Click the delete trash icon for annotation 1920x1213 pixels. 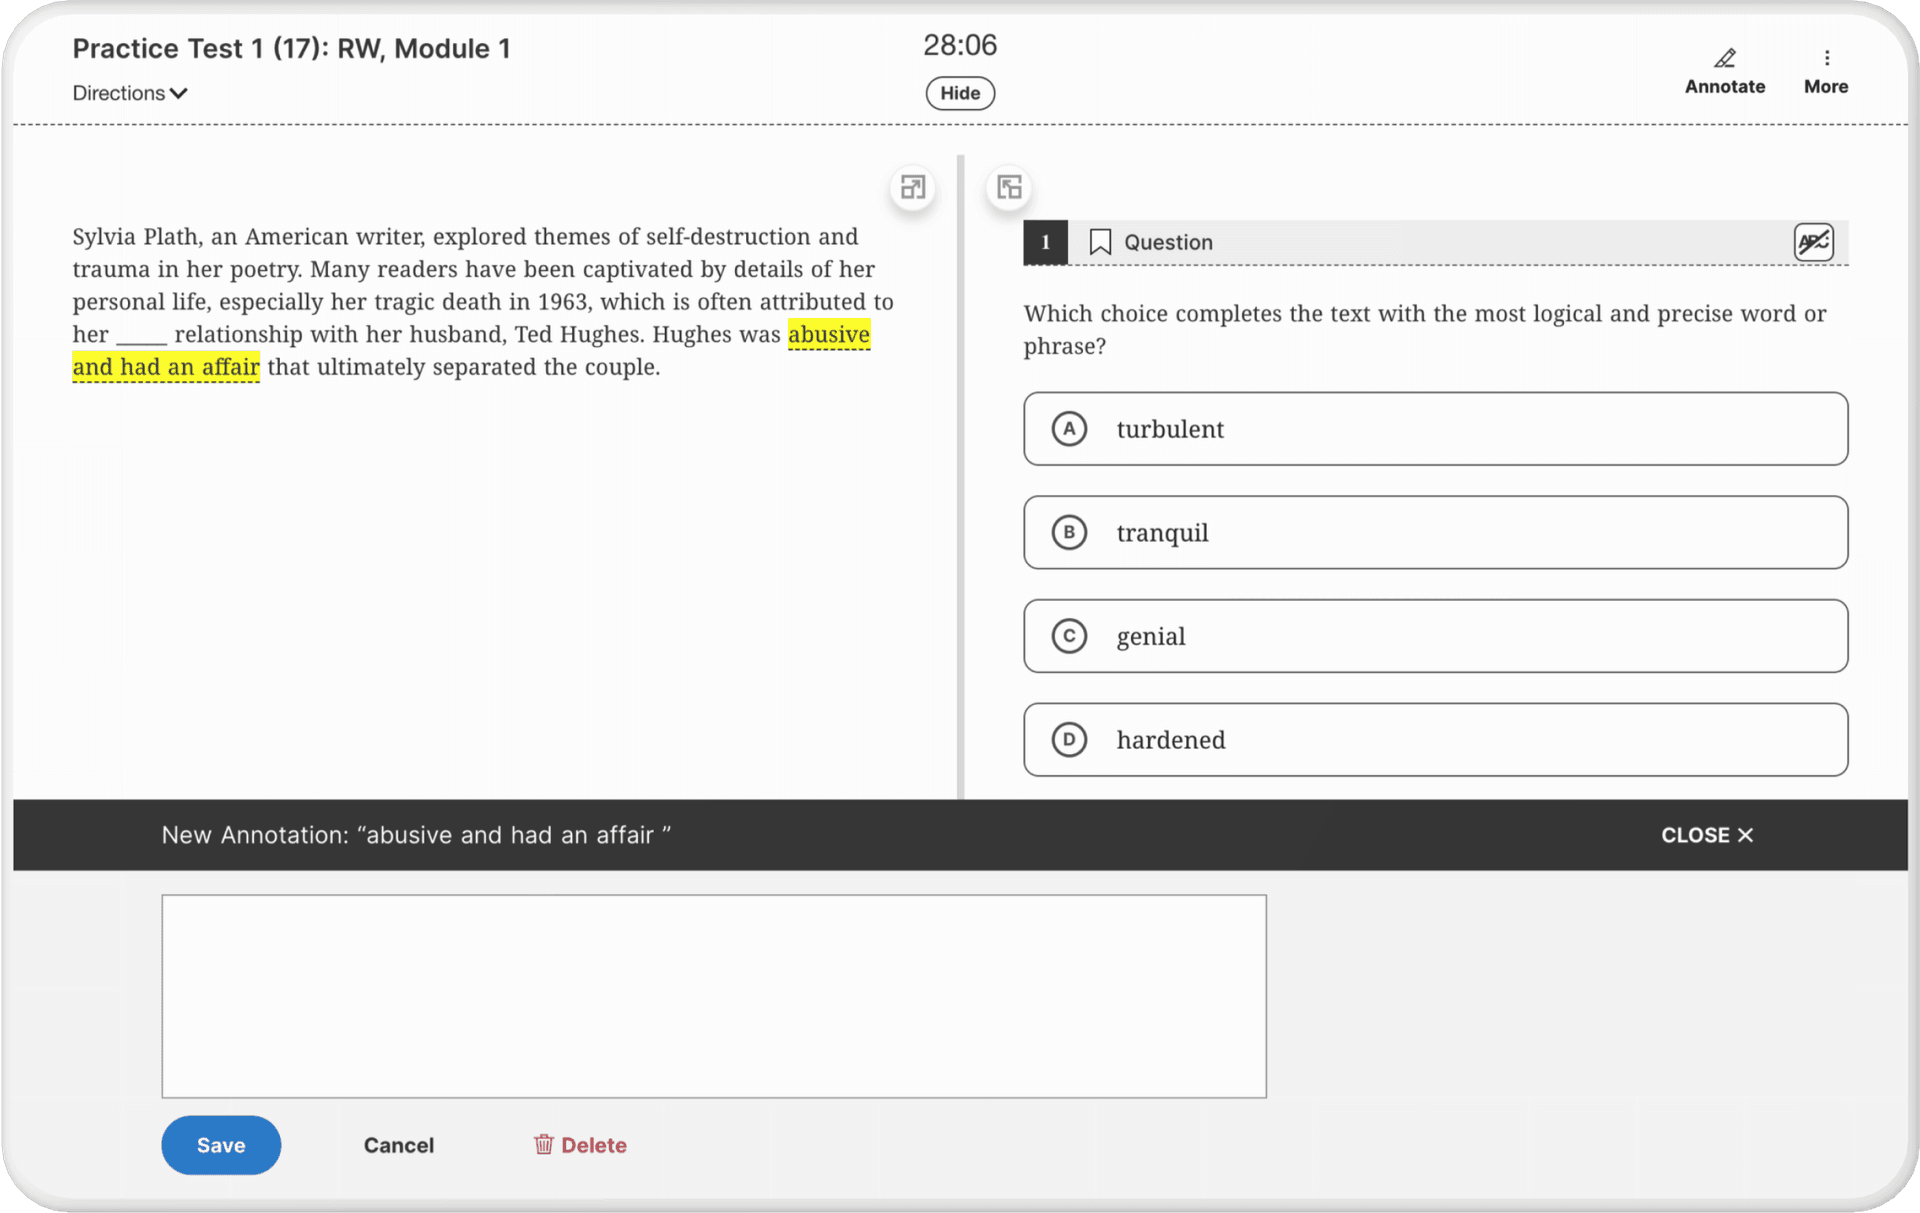pyautogui.click(x=542, y=1145)
